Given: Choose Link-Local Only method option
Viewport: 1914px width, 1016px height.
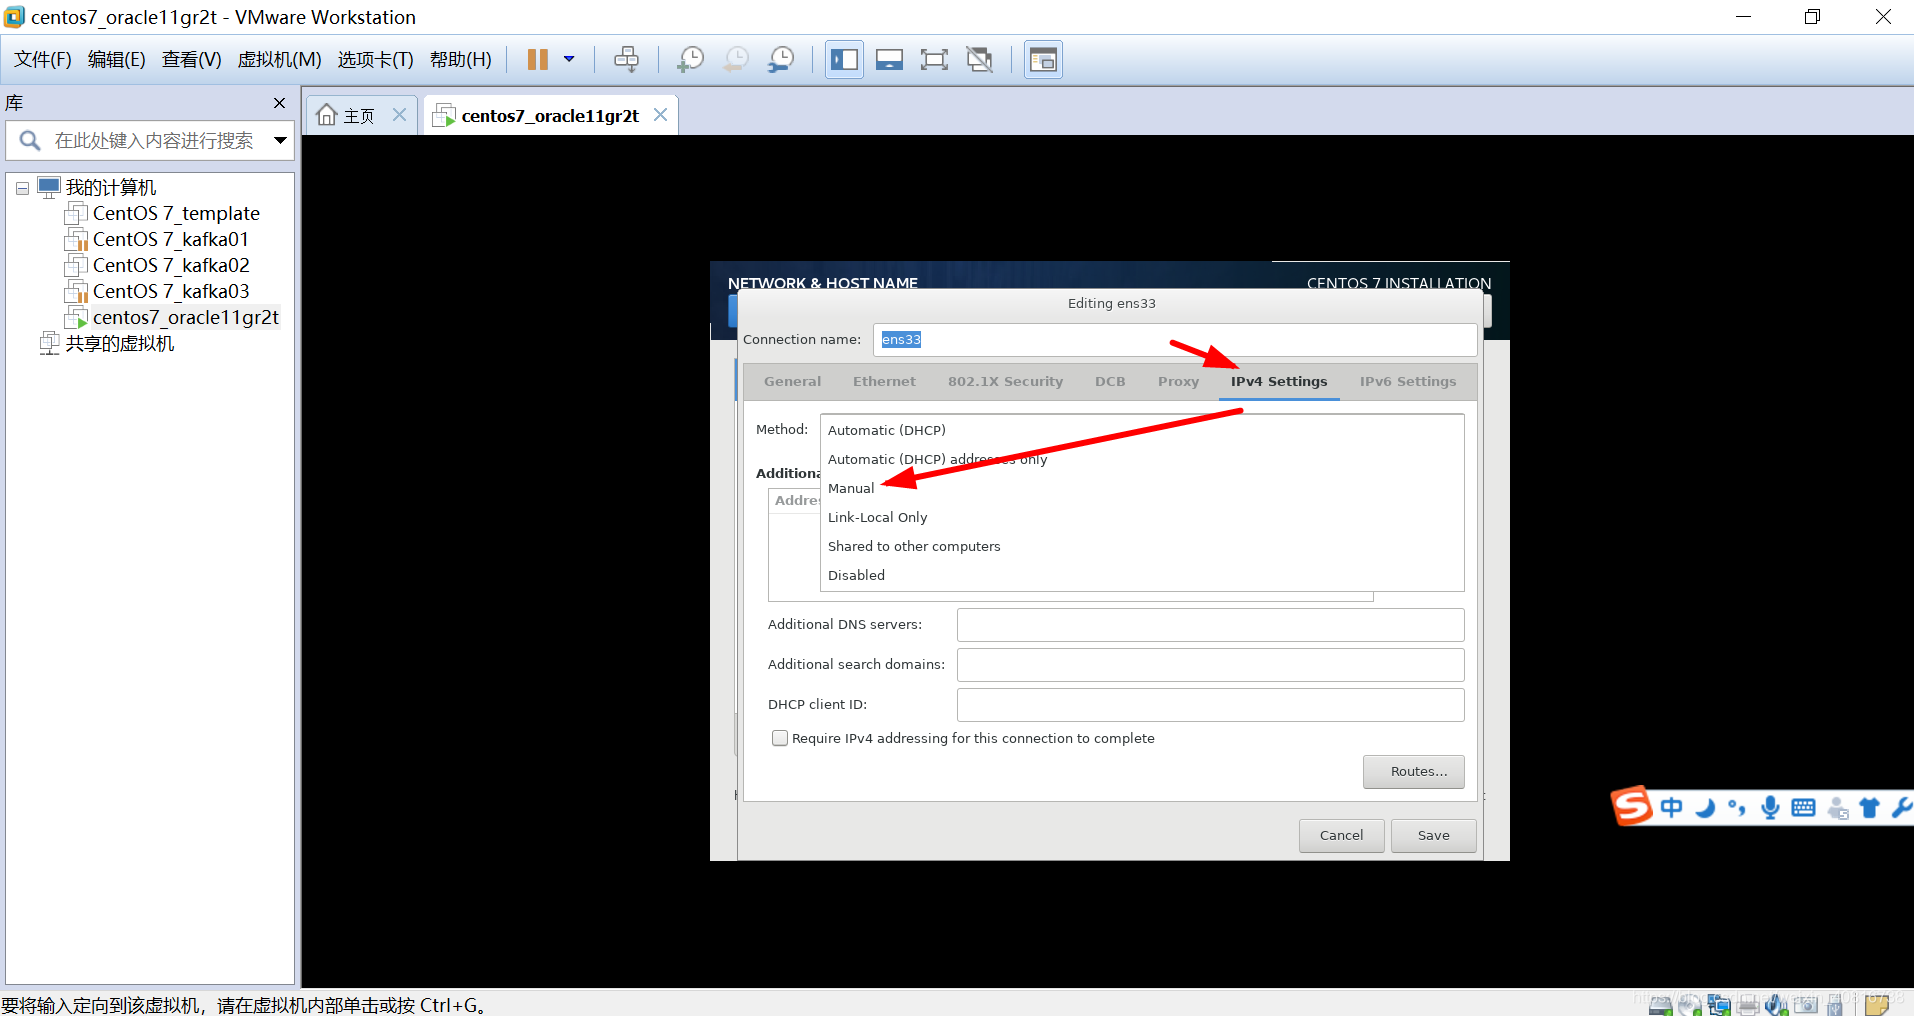Looking at the screenshot, I should [x=1142, y=518].
